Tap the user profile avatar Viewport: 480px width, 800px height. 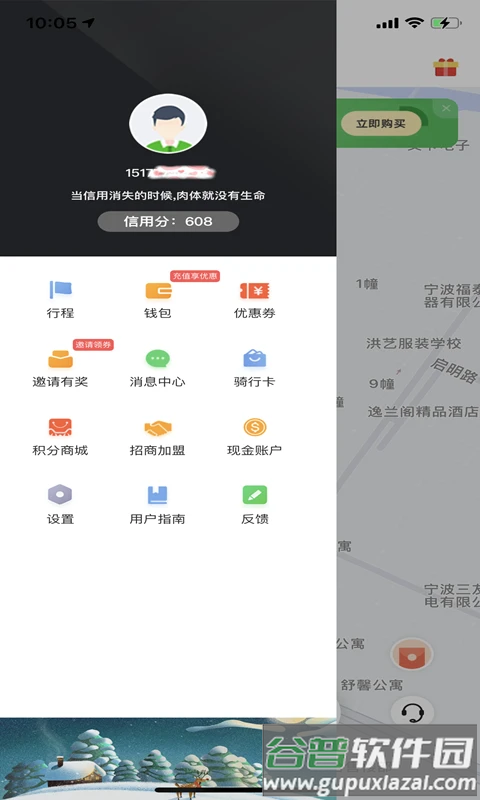(x=168, y=123)
